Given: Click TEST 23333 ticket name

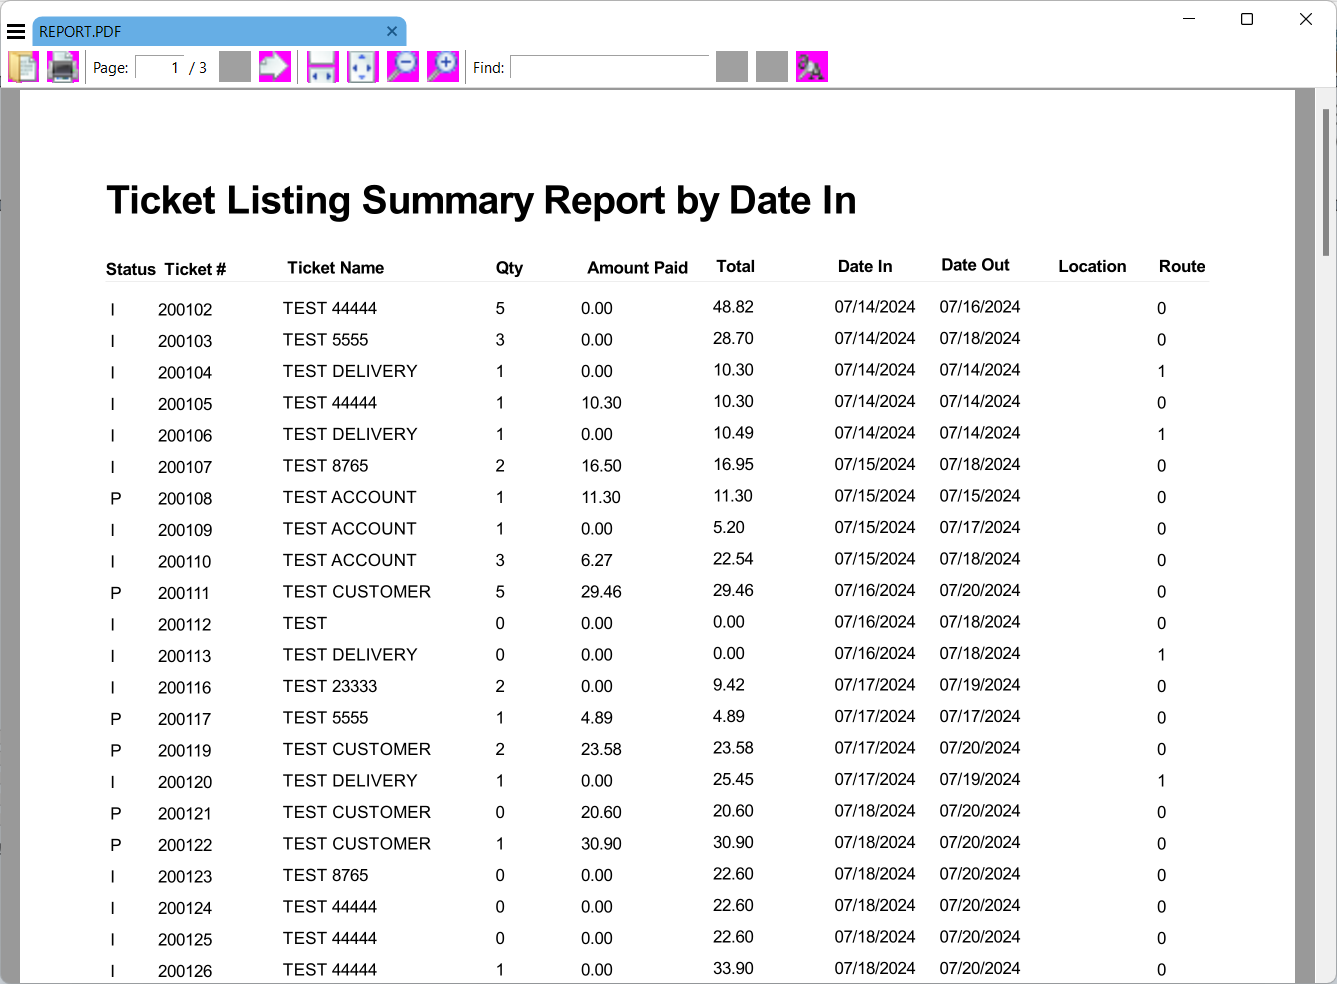Looking at the screenshot, I should click(x=330, y=686).
